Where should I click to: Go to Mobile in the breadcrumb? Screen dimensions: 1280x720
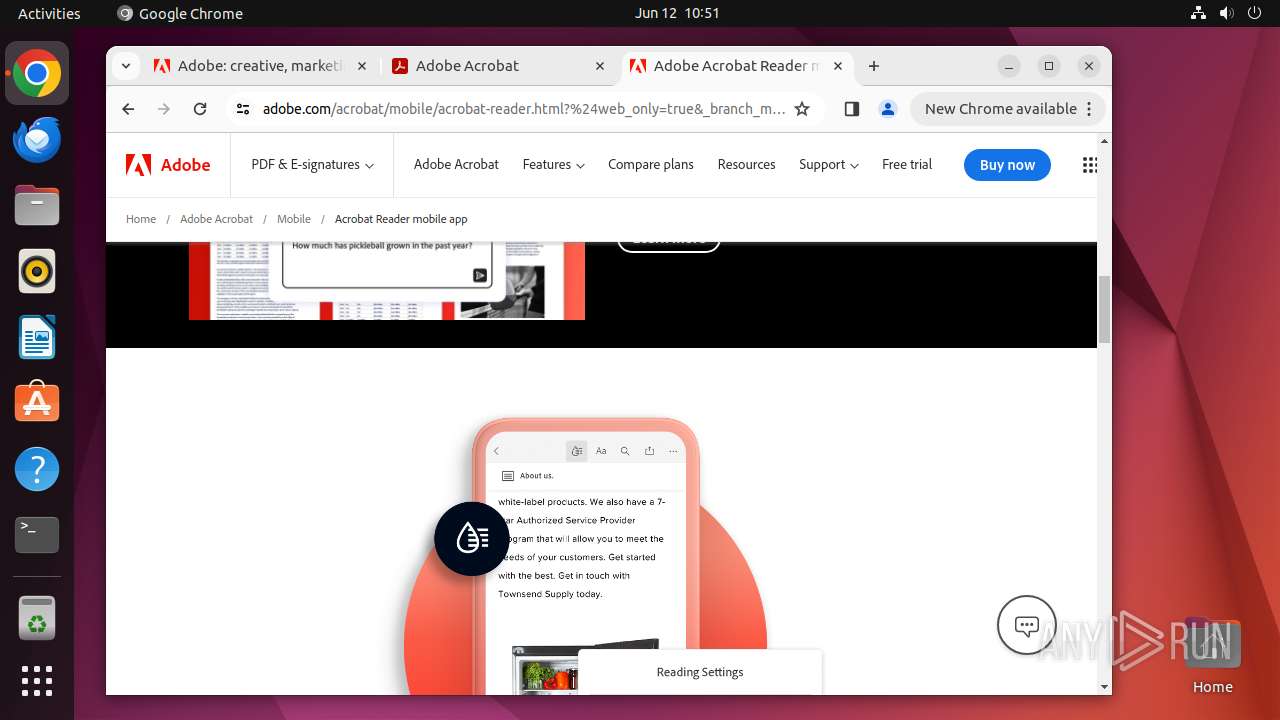point(294,219)
